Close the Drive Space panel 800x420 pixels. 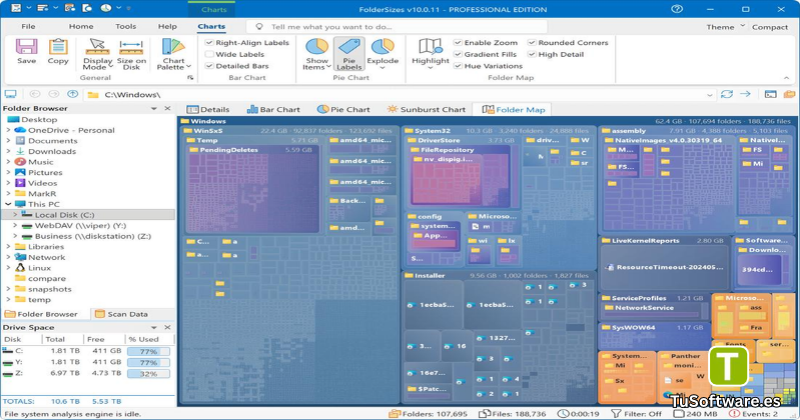point(167,327)
